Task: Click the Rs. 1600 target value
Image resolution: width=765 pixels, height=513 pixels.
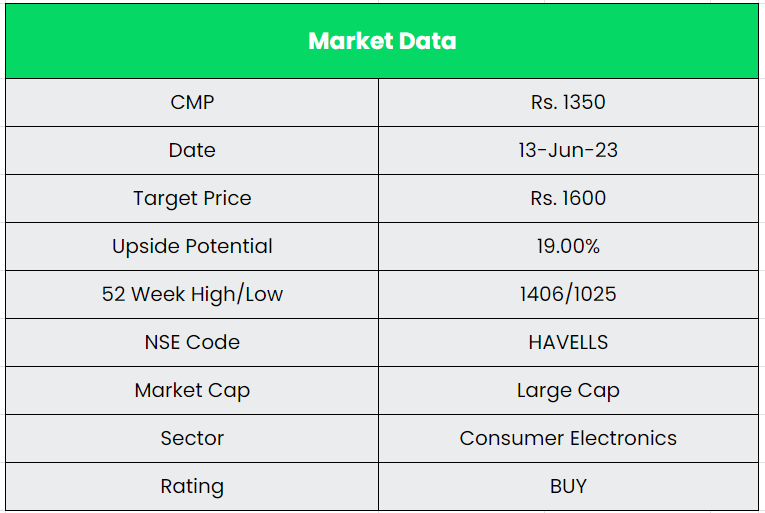Action: pos(568,198)
